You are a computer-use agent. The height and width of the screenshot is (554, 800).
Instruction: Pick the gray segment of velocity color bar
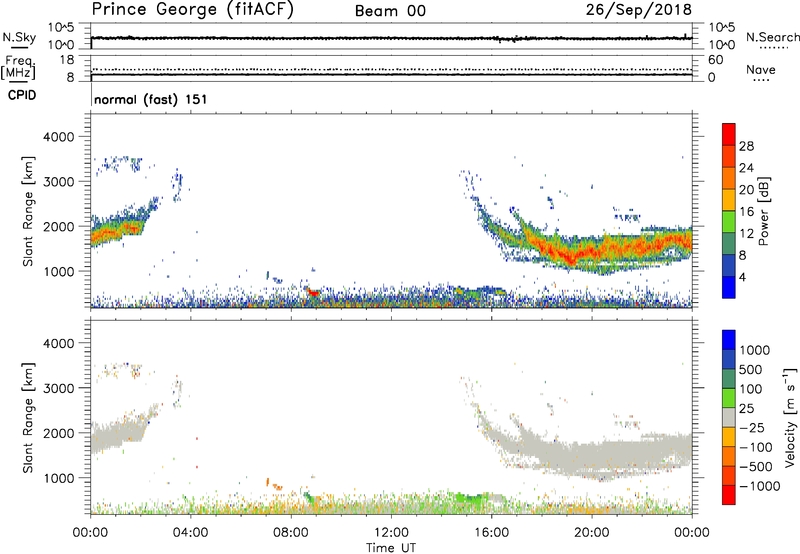(x=729, y=418)
